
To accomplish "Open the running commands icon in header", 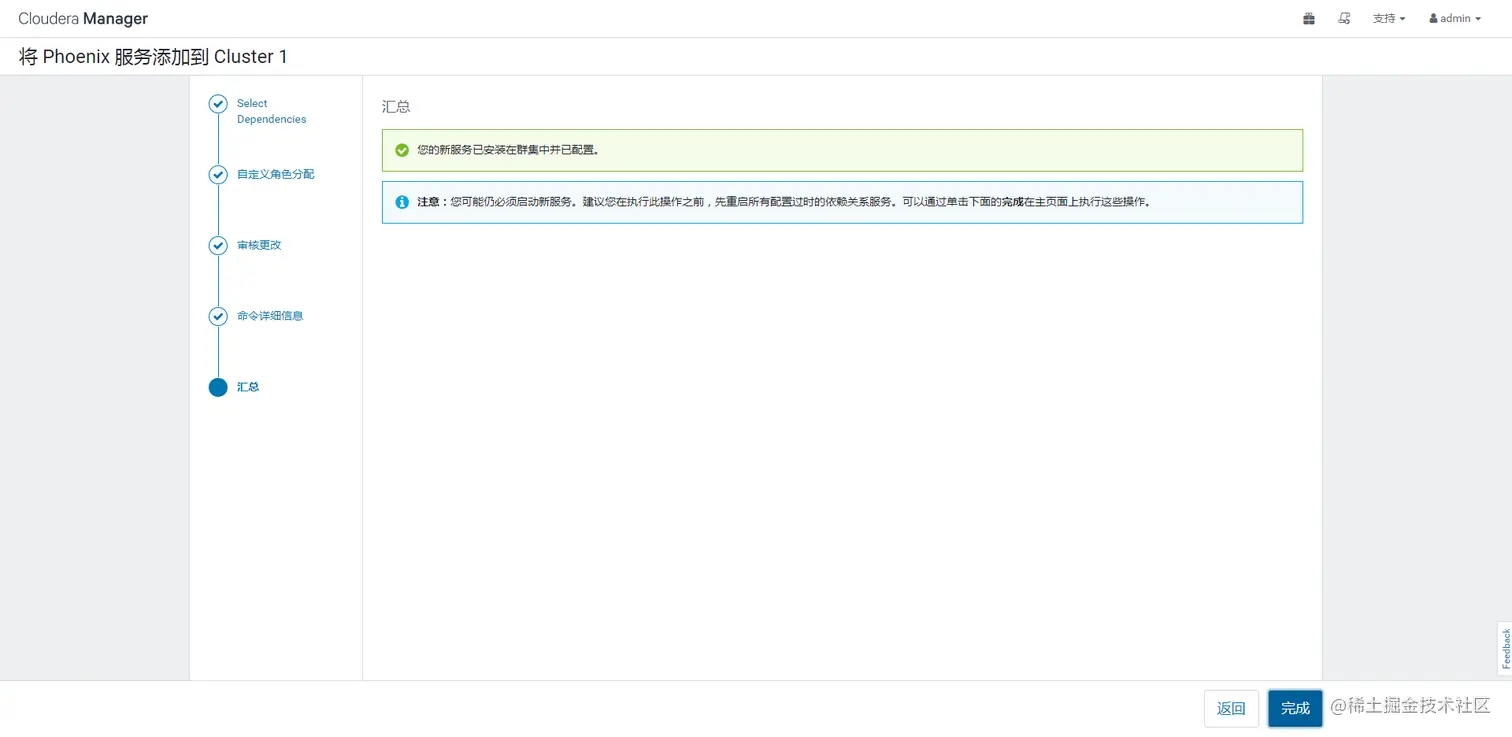I will coord(1344,18).
